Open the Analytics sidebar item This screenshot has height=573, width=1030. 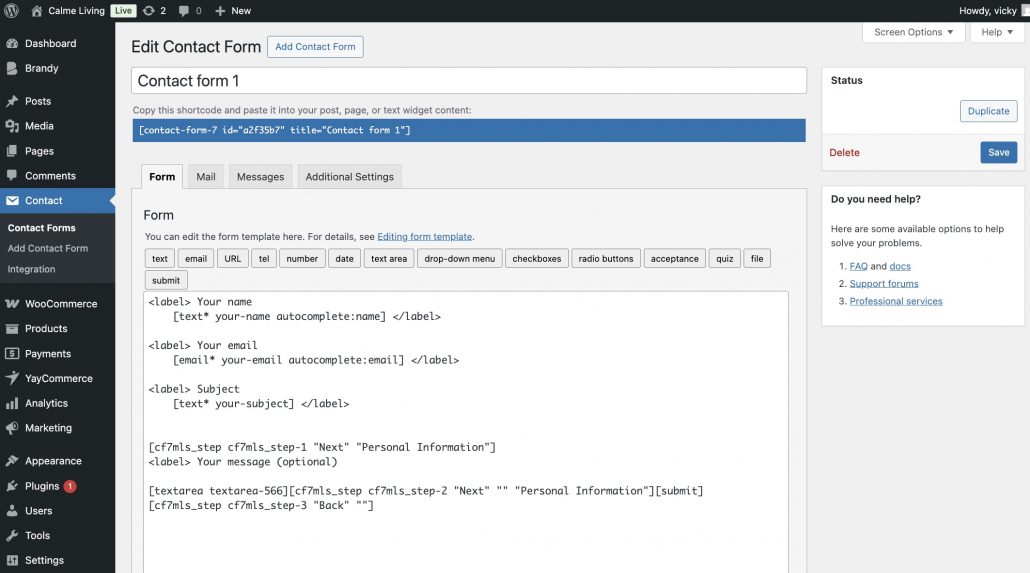click(x=46, y=403)
